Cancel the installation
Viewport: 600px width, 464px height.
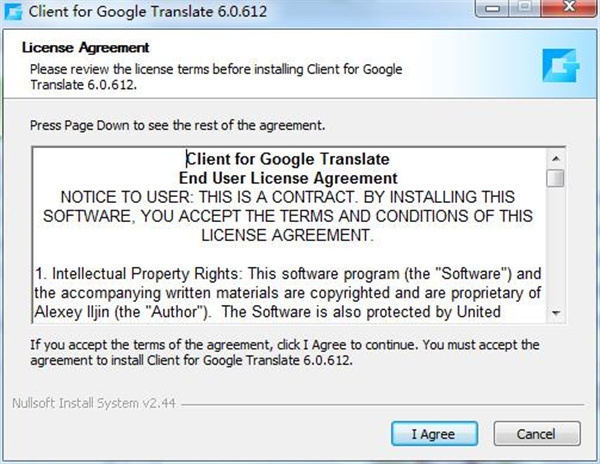pyautogui.click(x=523, y=434)
